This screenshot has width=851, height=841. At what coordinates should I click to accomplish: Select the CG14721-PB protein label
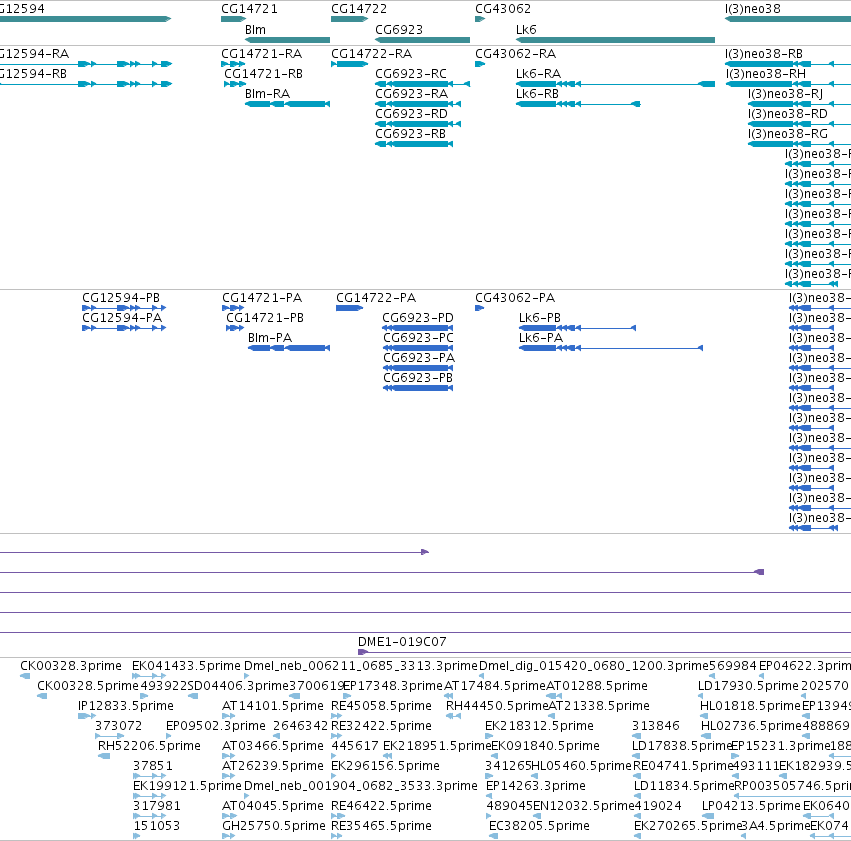click(x=265, y=318)
